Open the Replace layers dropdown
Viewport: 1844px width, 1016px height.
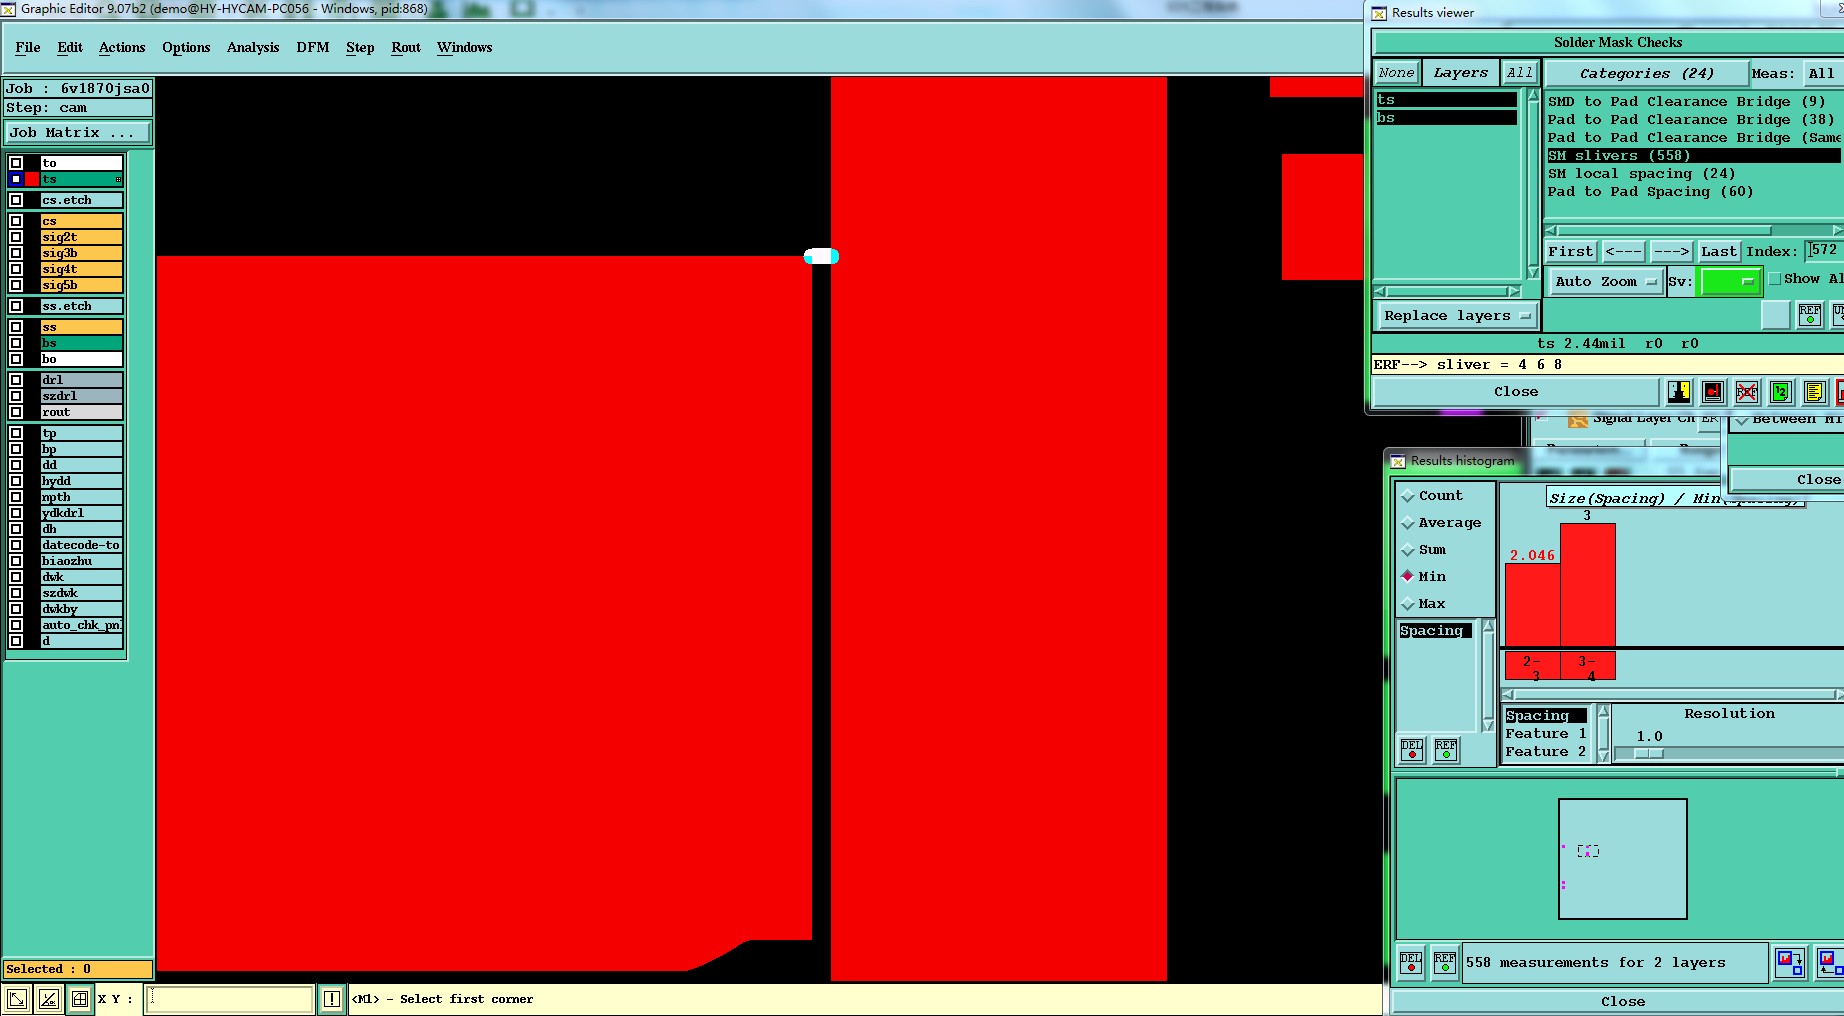coord(1456,316)
